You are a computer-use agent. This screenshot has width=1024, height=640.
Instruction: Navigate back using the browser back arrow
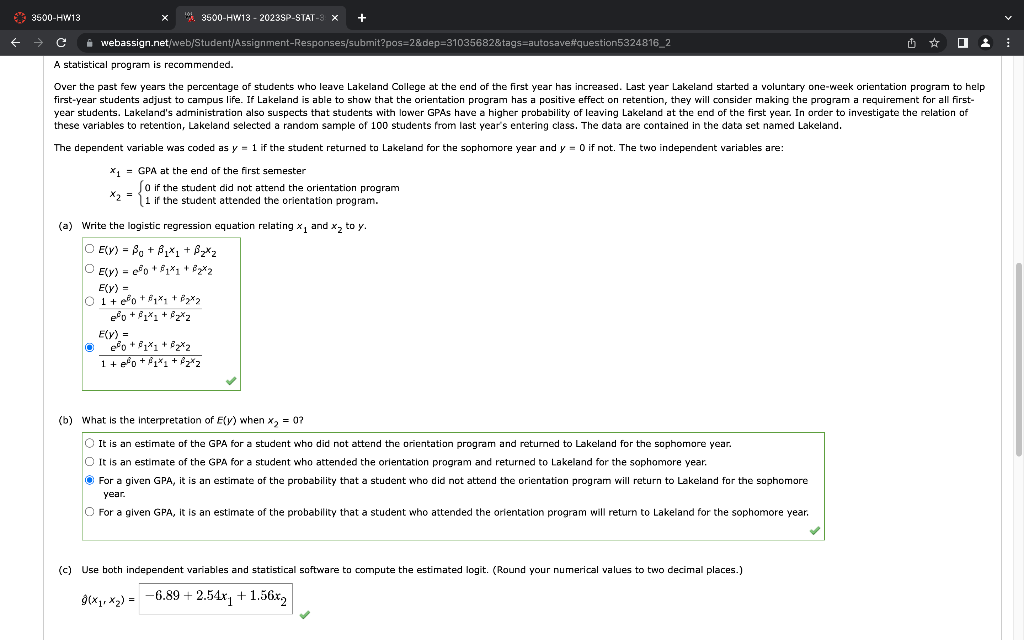click(14, 43)
